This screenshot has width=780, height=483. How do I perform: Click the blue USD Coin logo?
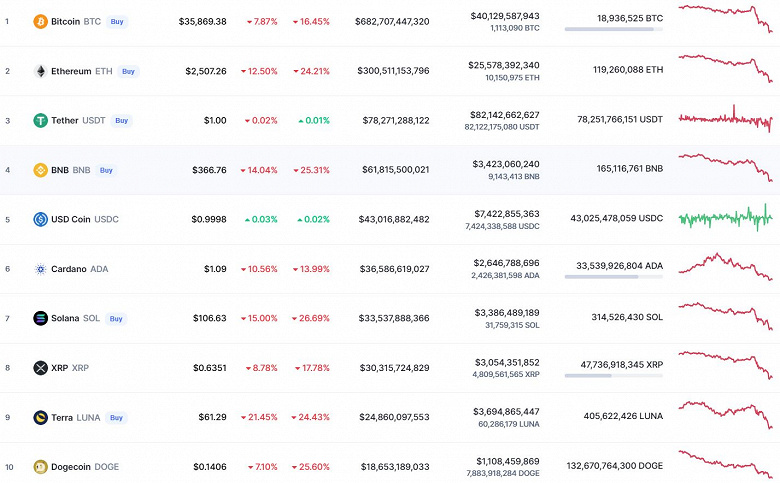point(40,219)
